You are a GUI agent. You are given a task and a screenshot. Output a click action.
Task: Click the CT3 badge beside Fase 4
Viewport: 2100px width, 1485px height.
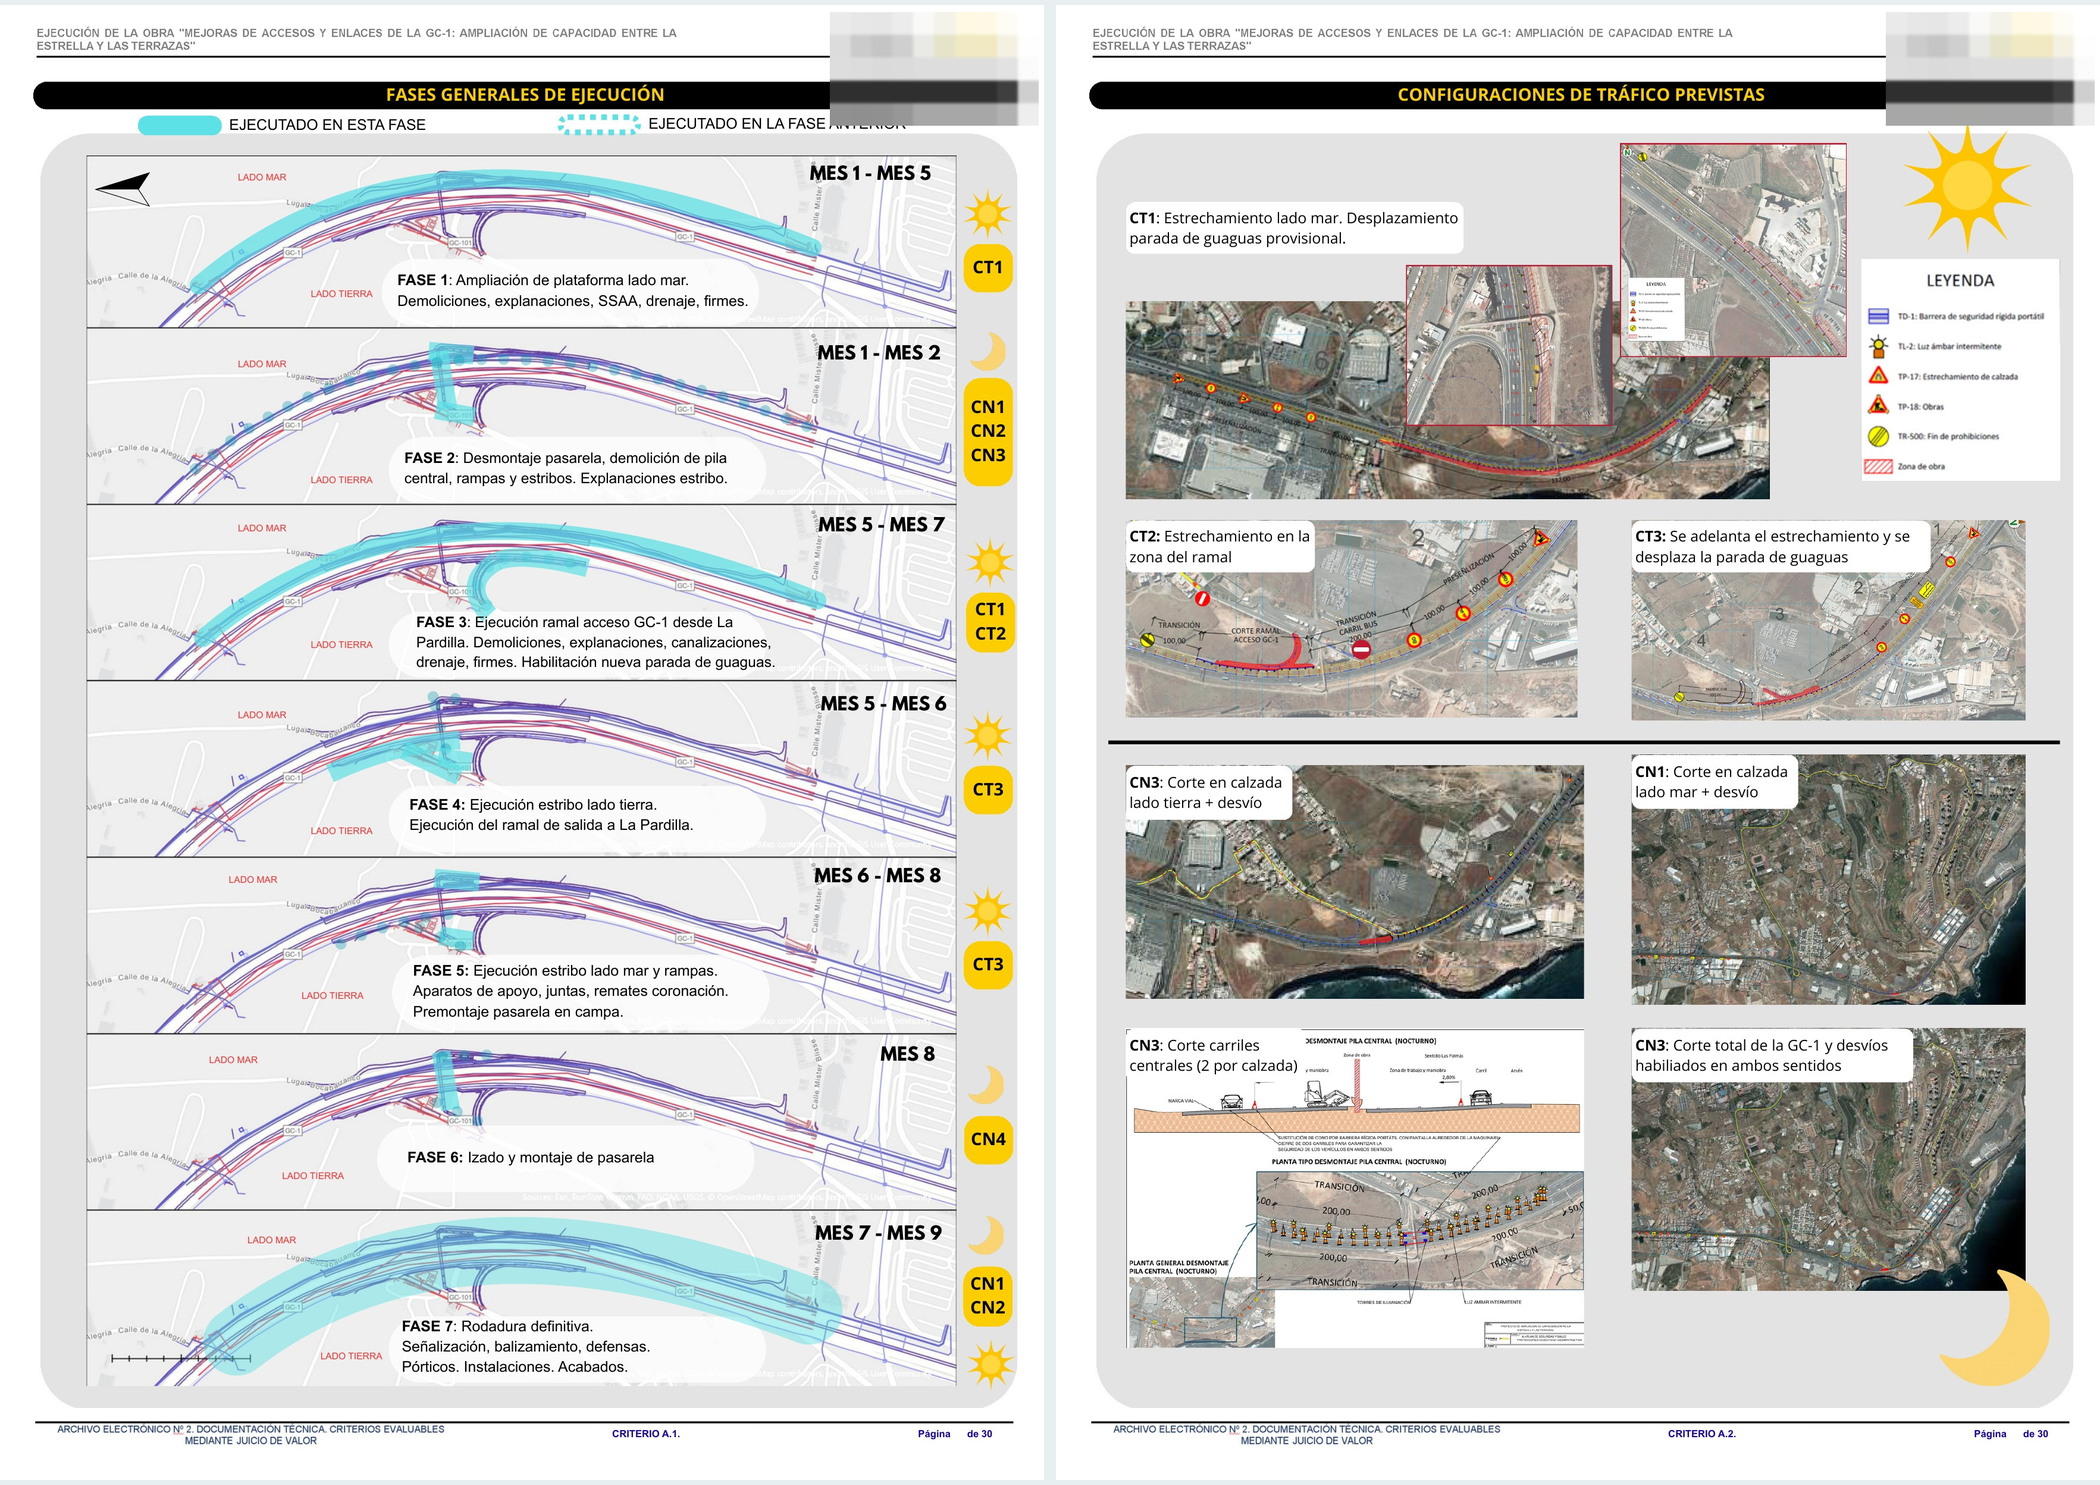(988, 789)
